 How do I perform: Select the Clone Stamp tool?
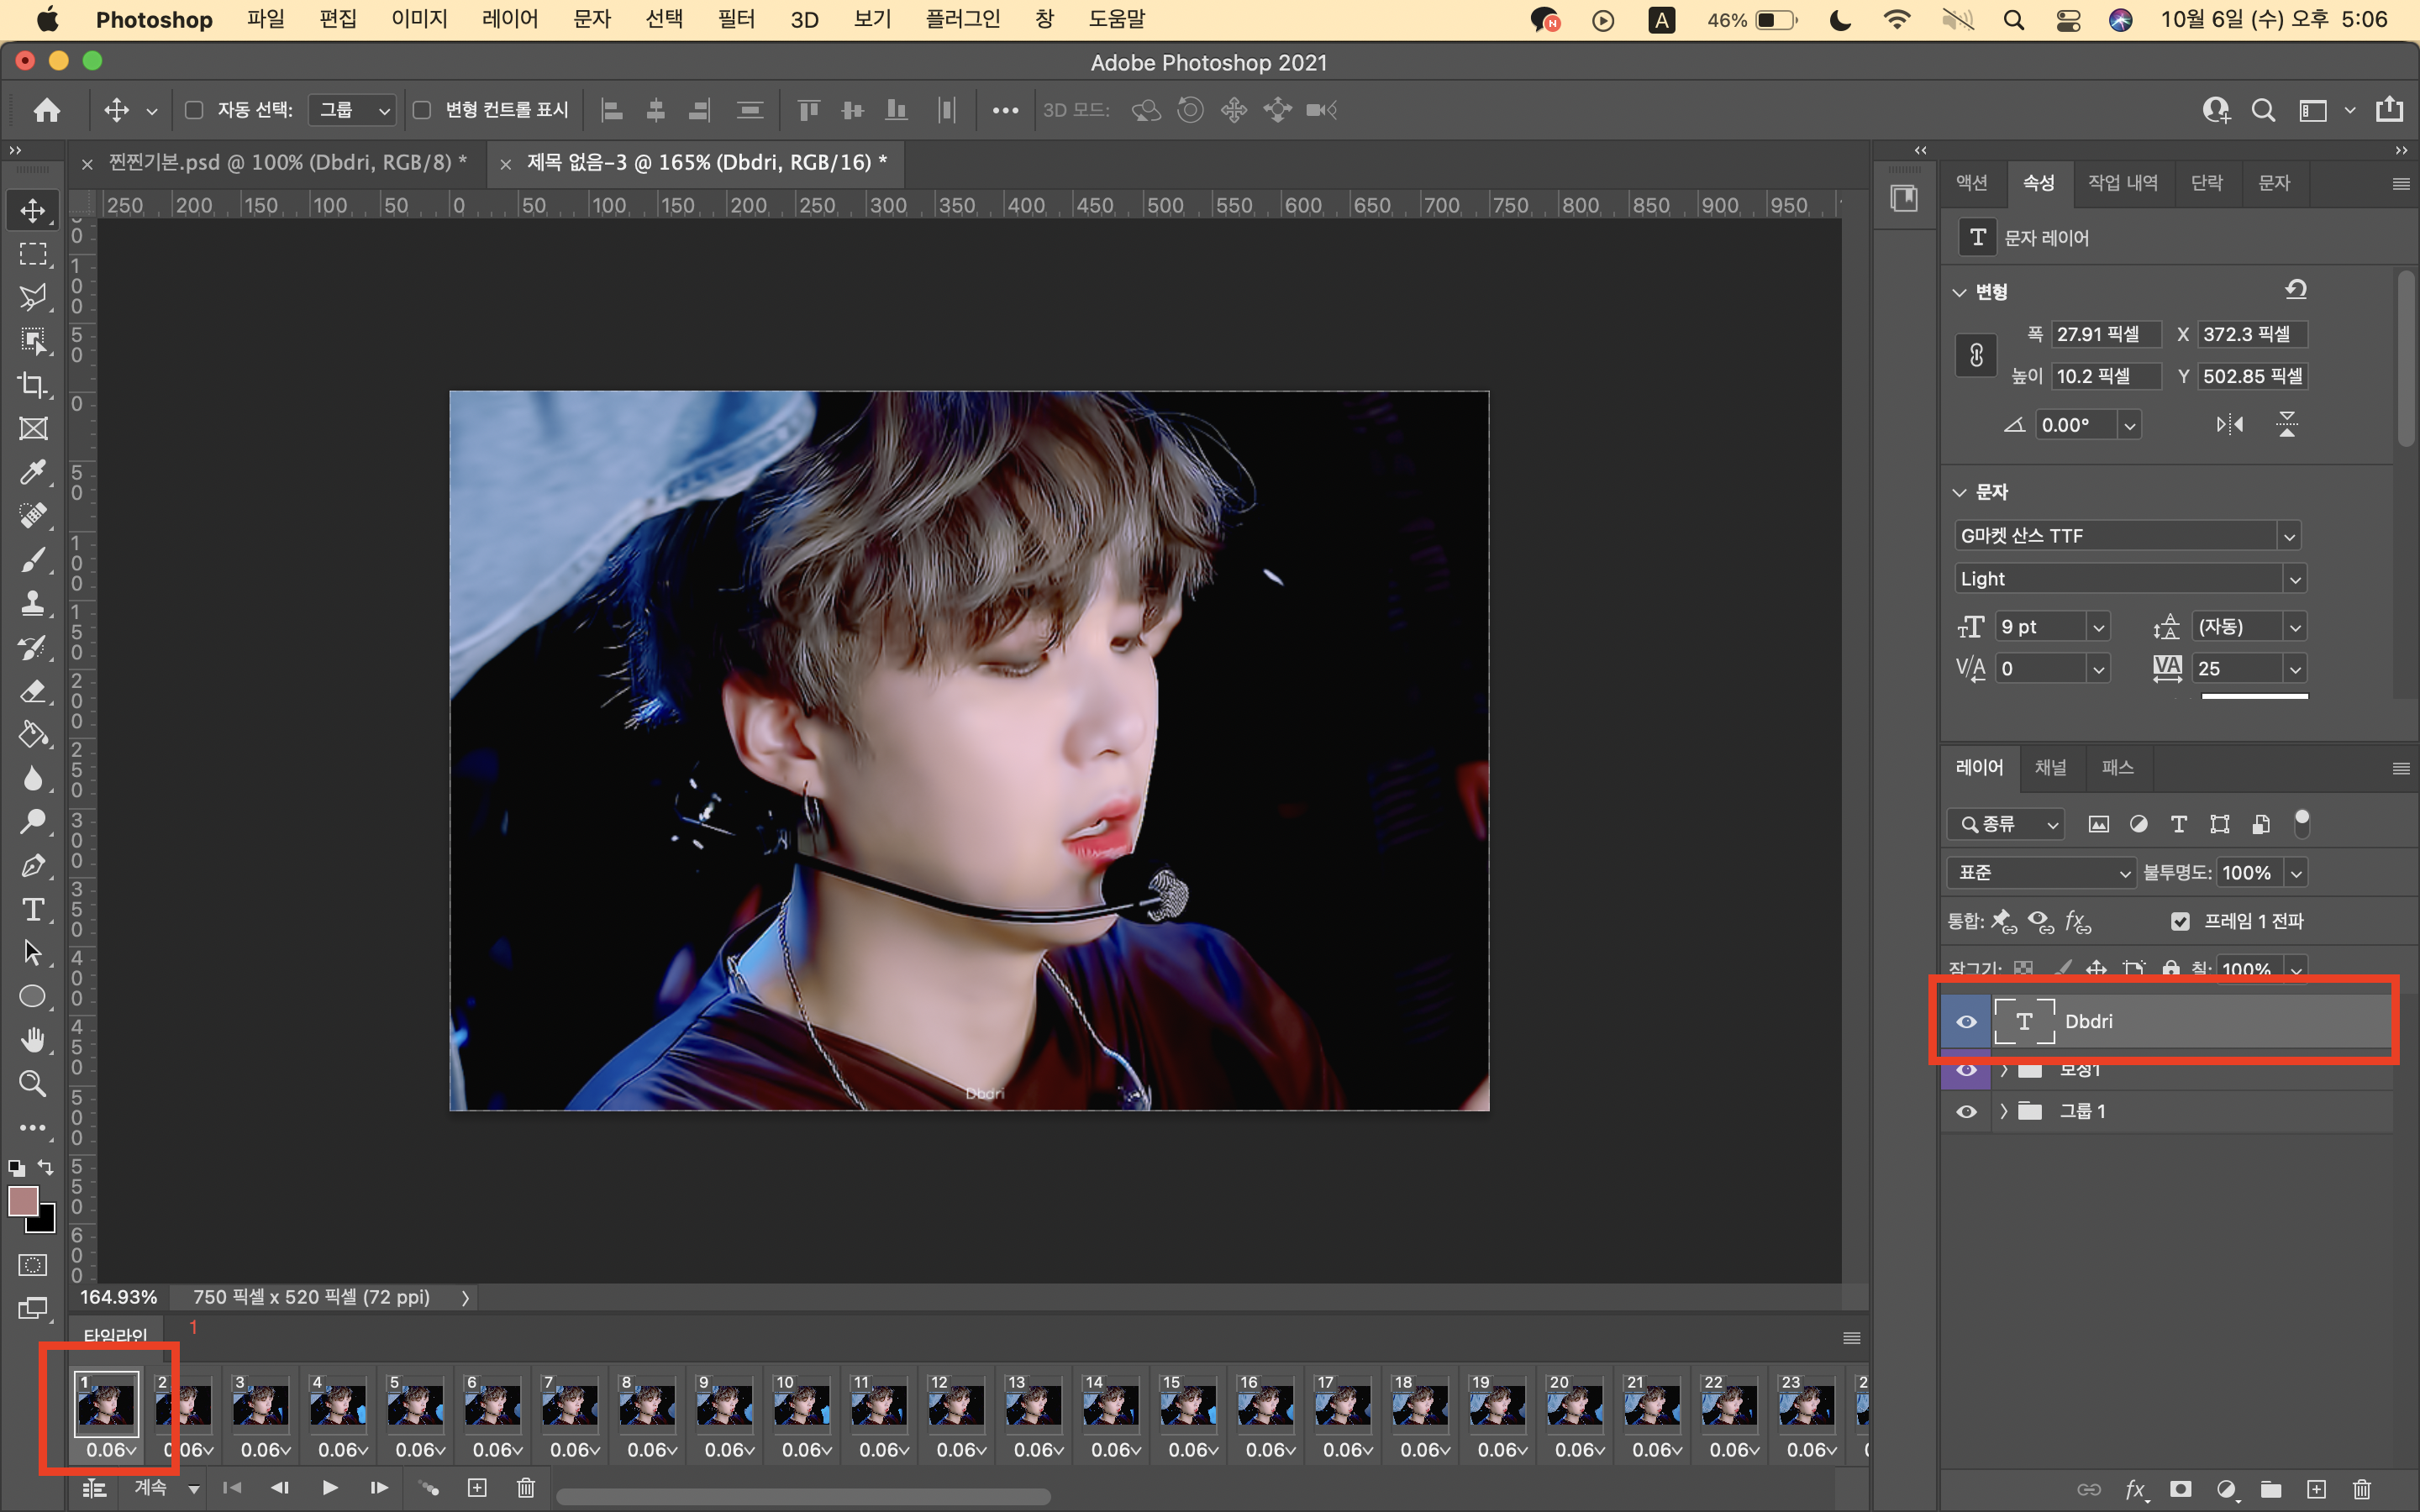(33, 603)
